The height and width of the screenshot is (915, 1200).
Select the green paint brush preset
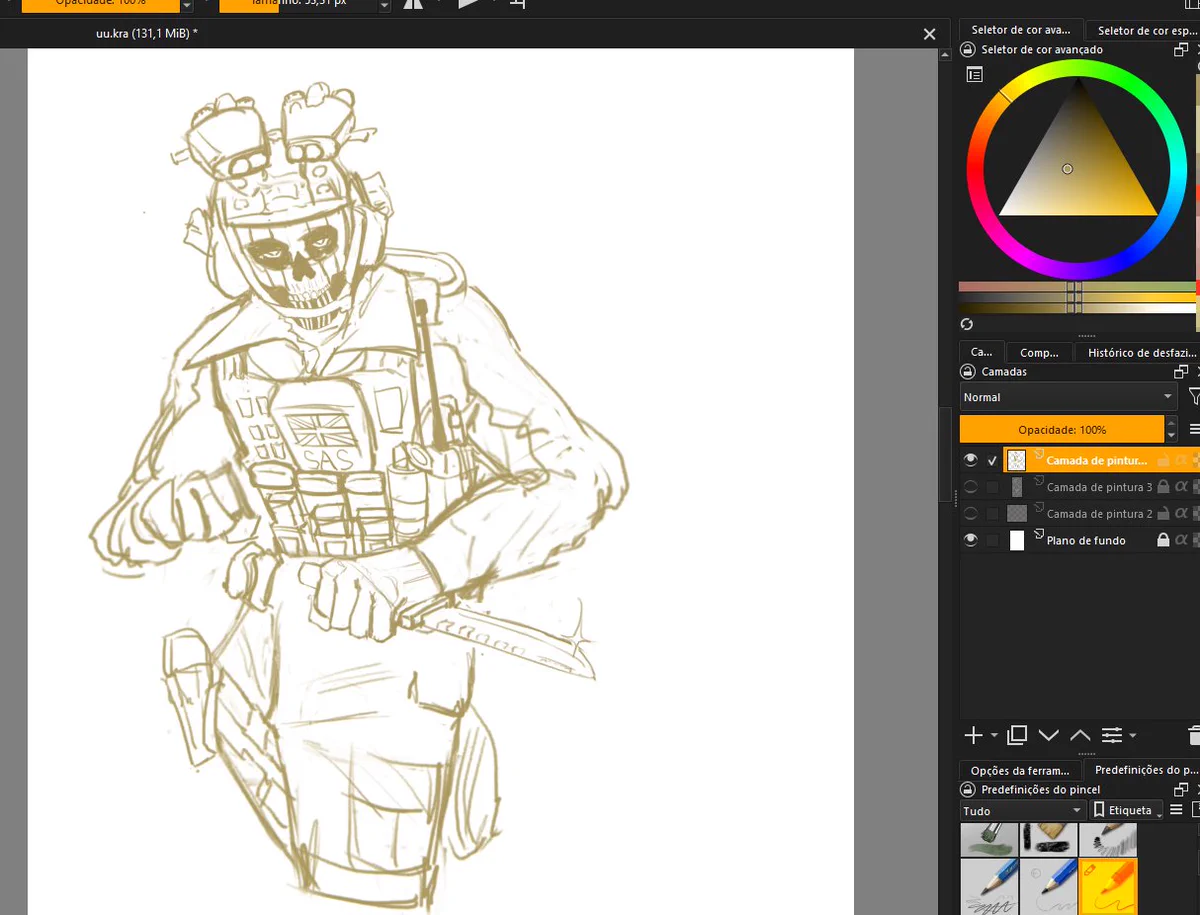tap(989, 840)
